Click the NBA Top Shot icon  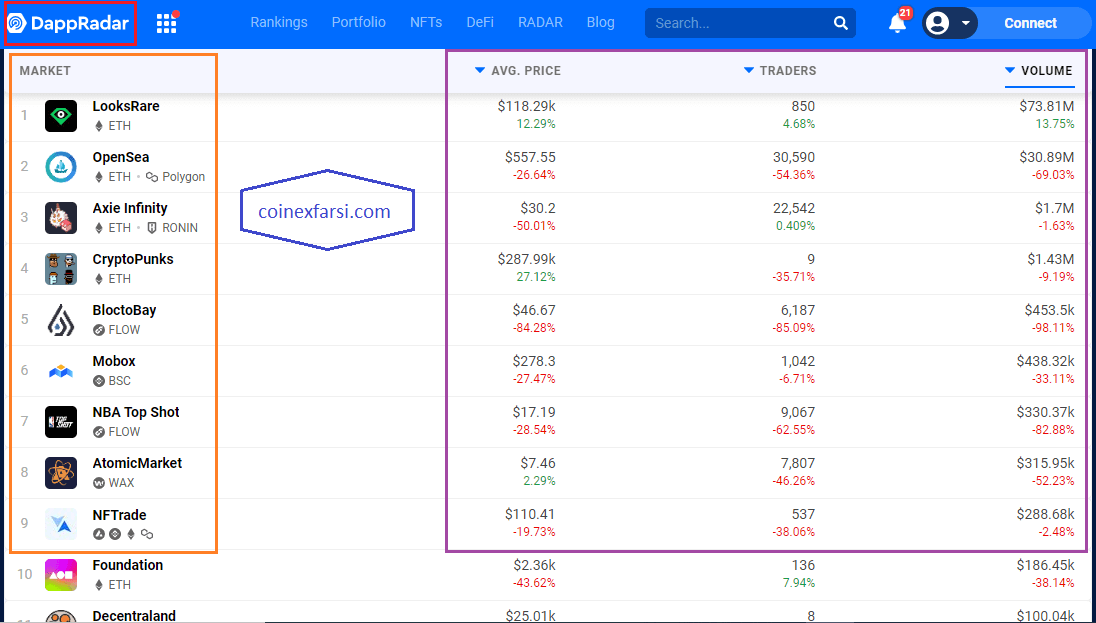pyautogui.click(x=61, y=422)
